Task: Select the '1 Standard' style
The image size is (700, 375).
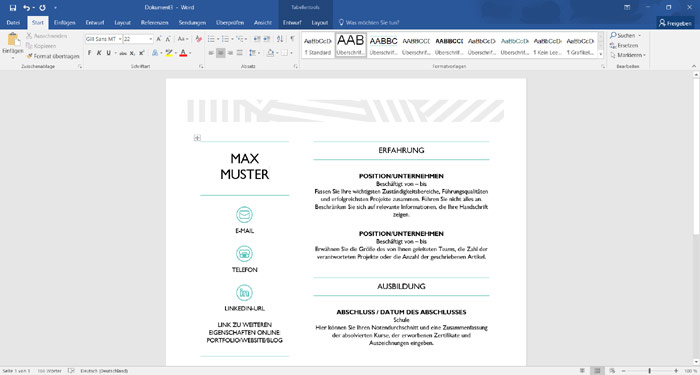Action: 318,45
